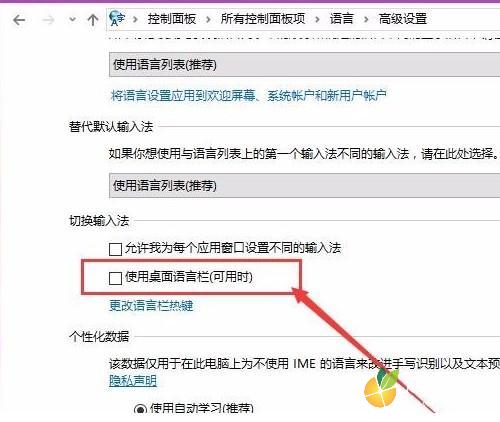Go up one level with up arrow
Viewport: 500px width, 422px height.
tap(93, 20)
